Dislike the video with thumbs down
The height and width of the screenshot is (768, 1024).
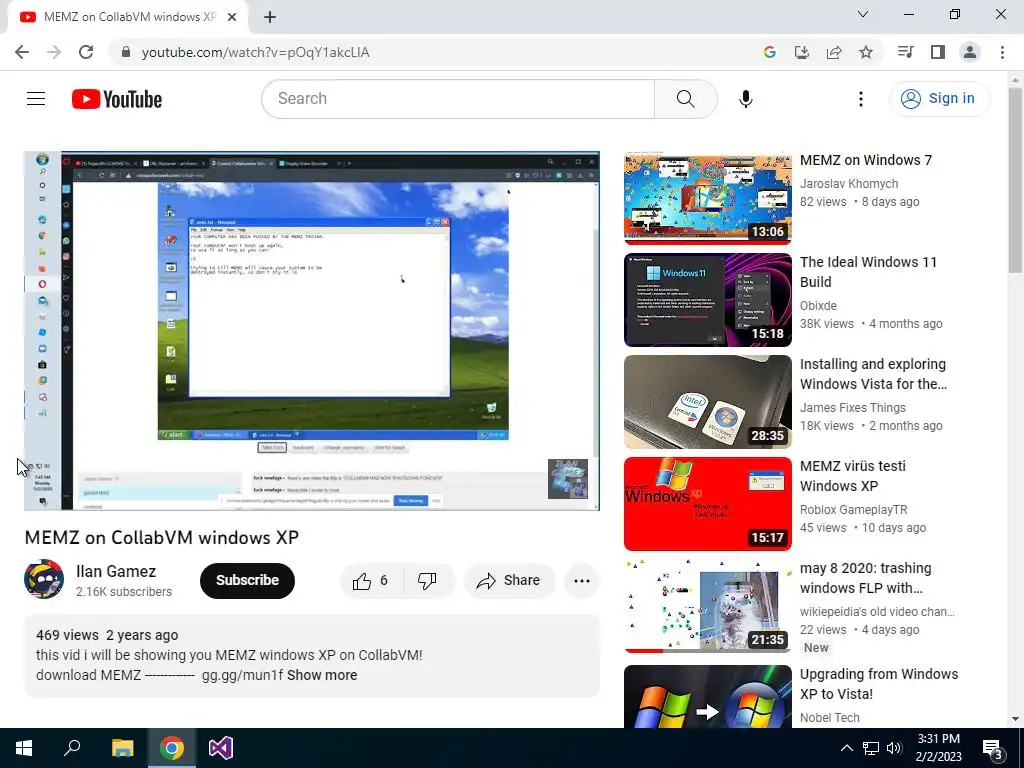coord(427,581)
